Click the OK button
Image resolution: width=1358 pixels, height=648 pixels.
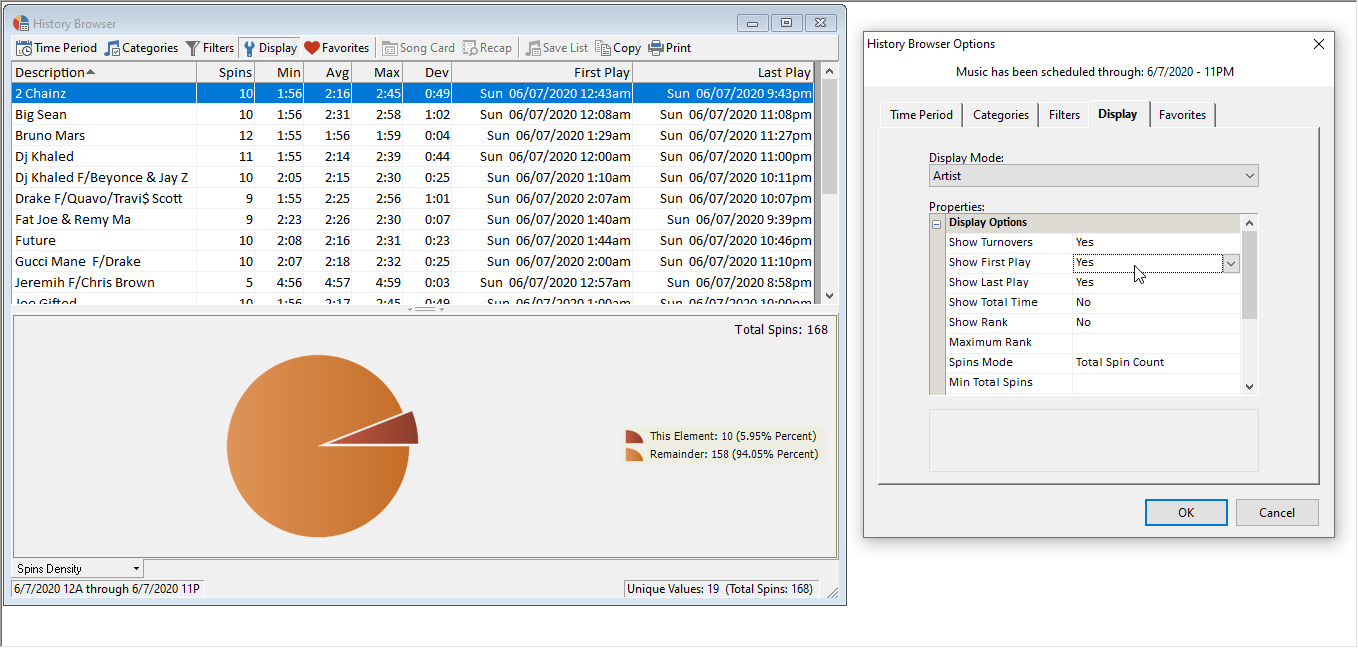[x=1185, y=513]
